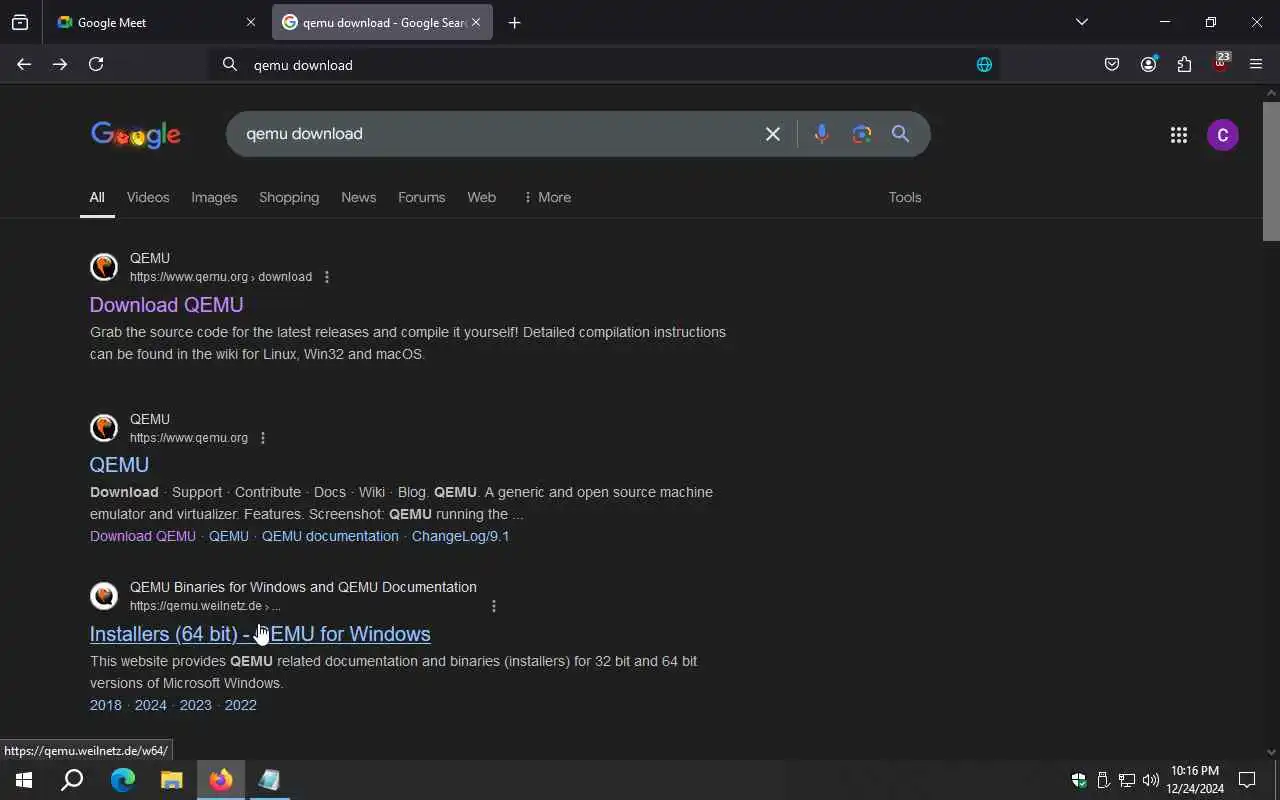Open the Extensions puzzle icon
Viewport: 1280px width, 800px height.
coord(1184,64)
